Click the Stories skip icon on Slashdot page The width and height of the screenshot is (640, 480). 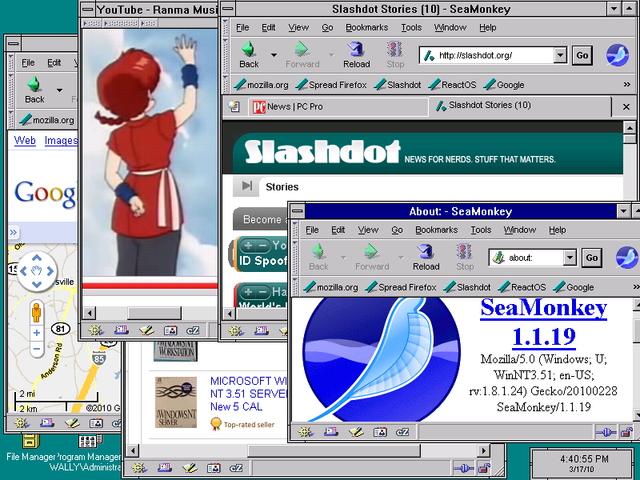[x=247, y=186]
